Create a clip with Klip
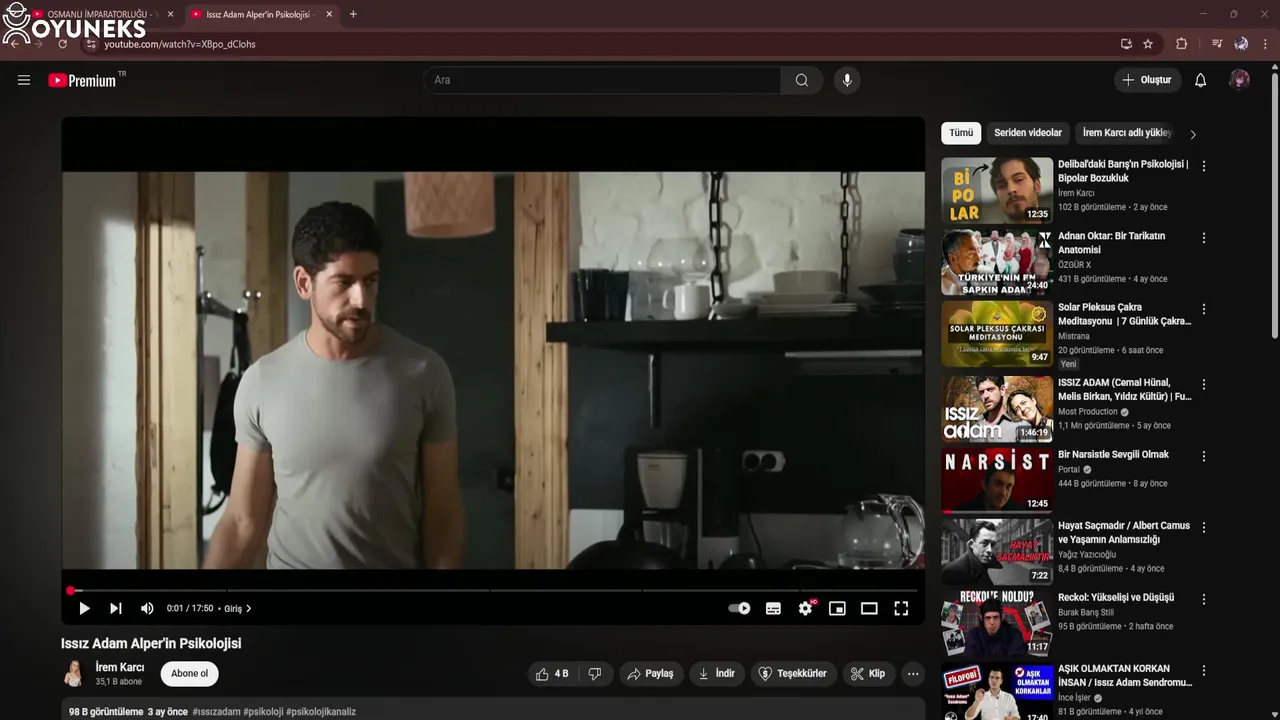 (x=868, y=674)
